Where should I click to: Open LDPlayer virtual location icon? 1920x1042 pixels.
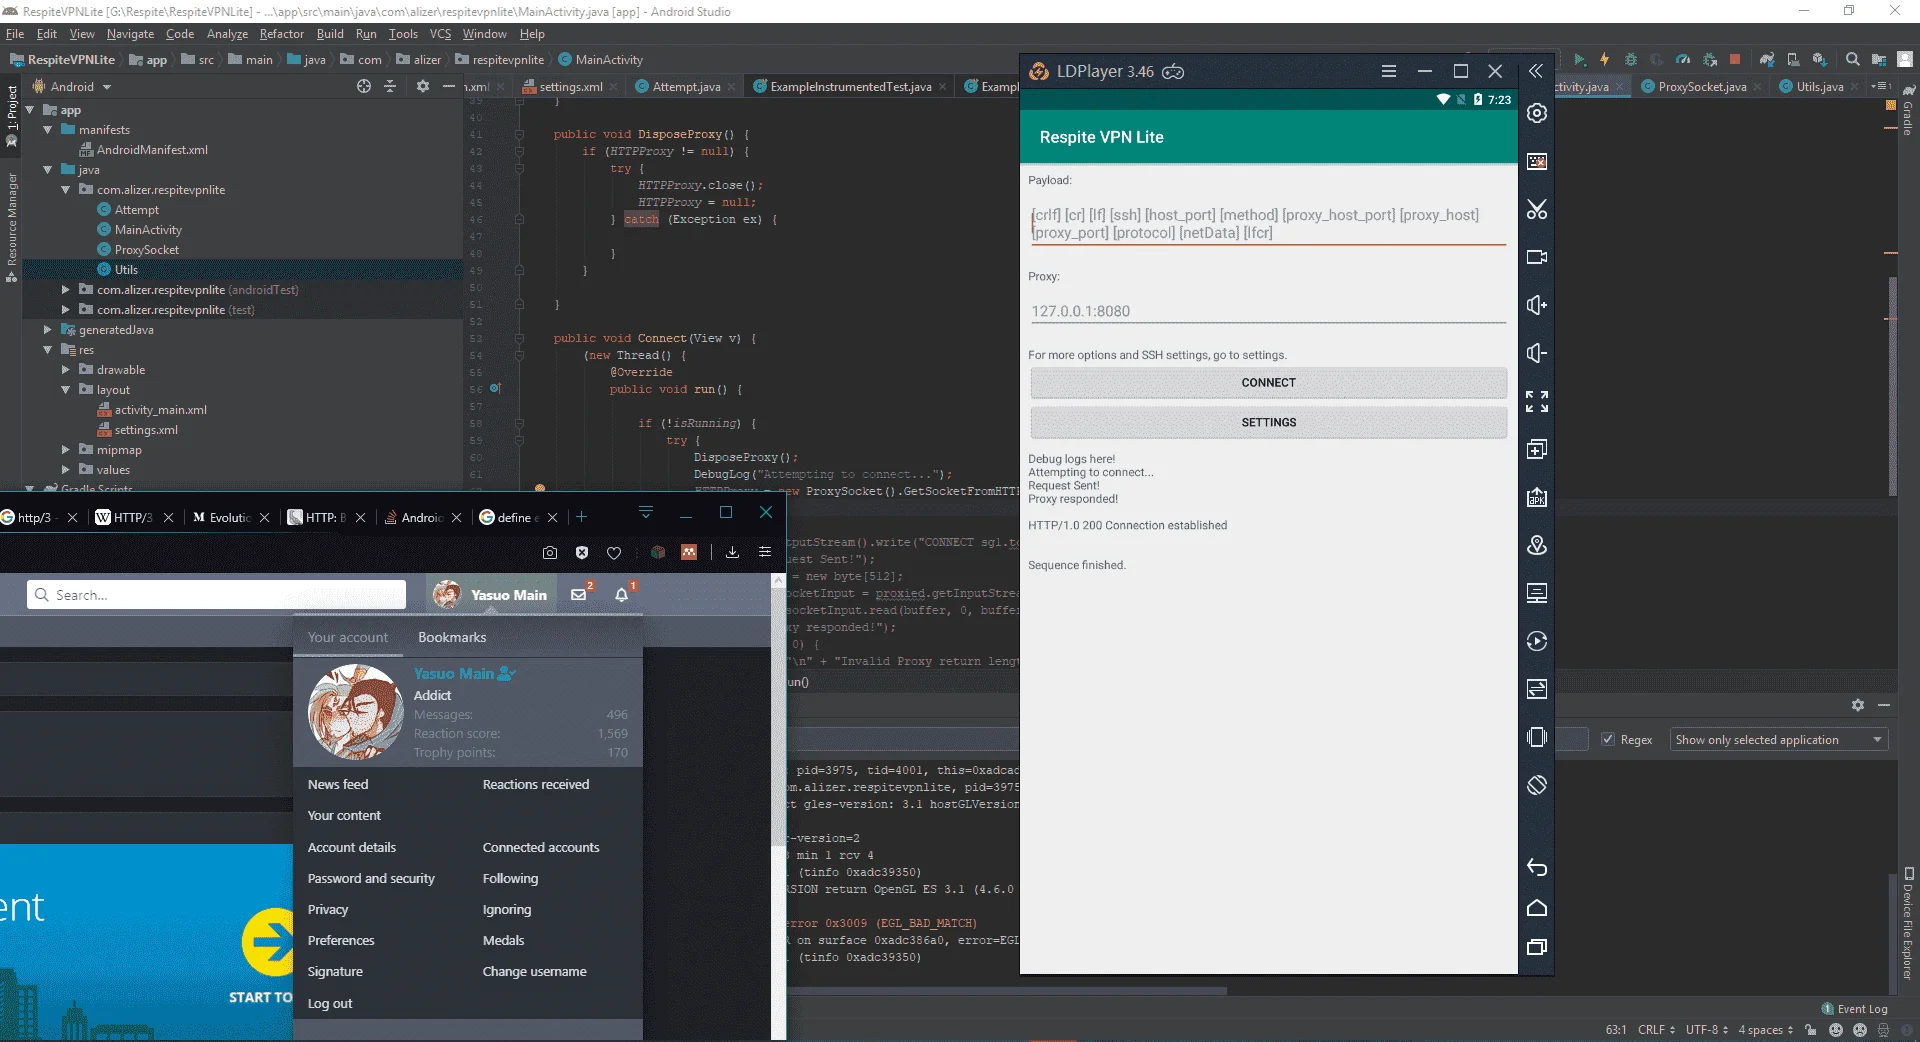pos(1537,545)
